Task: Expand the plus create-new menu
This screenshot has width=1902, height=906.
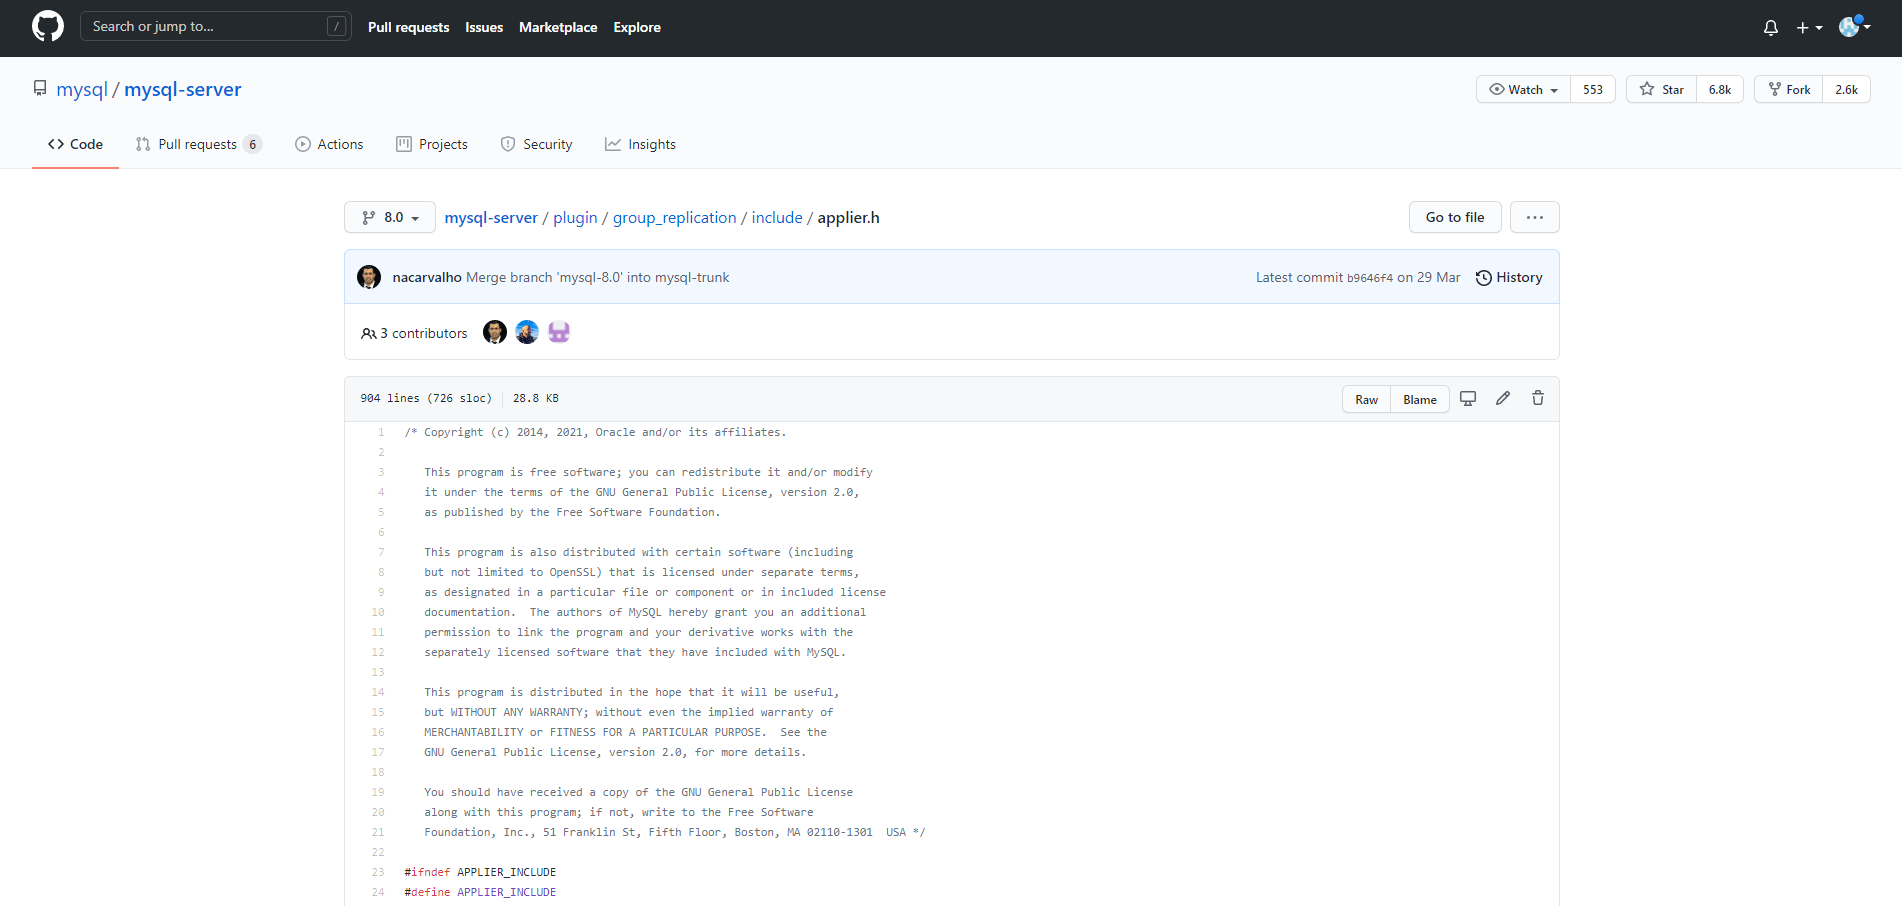Action: 1809,28
